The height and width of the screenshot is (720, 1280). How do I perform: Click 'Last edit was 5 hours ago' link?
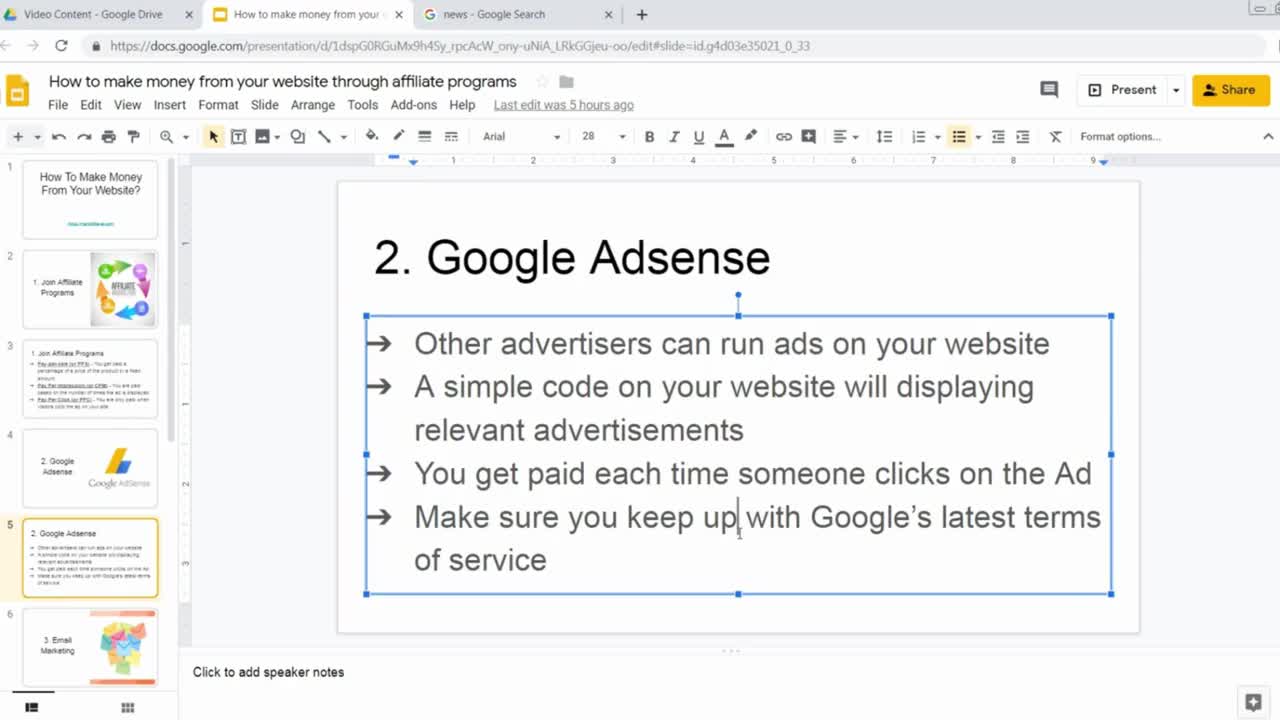pyautogui.click(x=563, y=105)
